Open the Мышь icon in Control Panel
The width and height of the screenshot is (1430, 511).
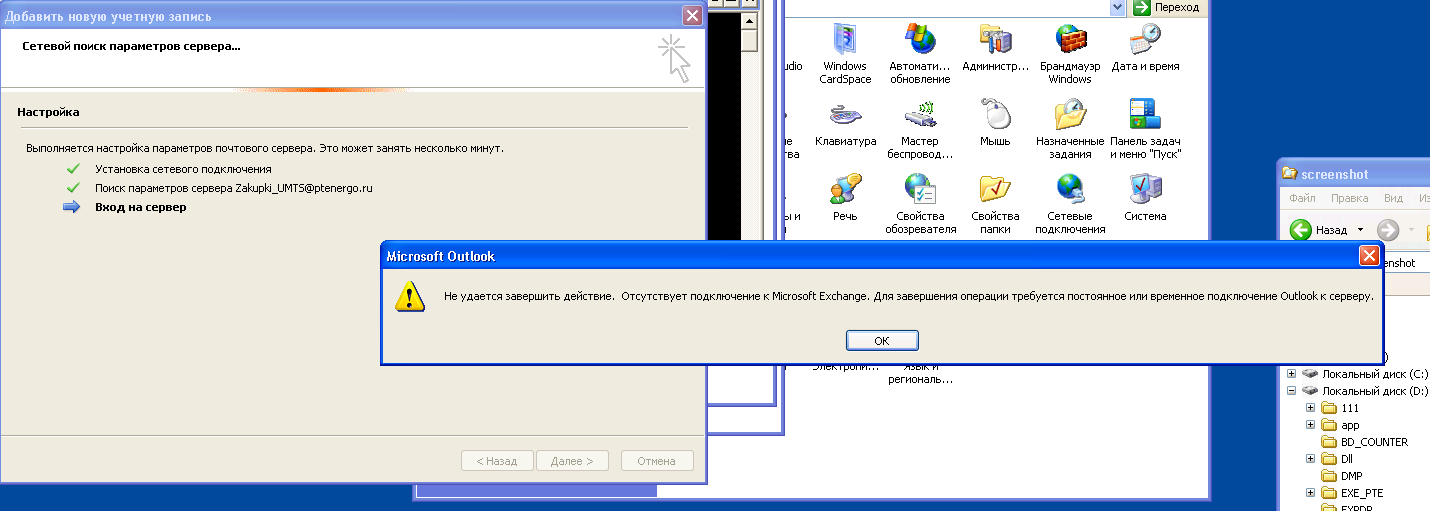995,122
